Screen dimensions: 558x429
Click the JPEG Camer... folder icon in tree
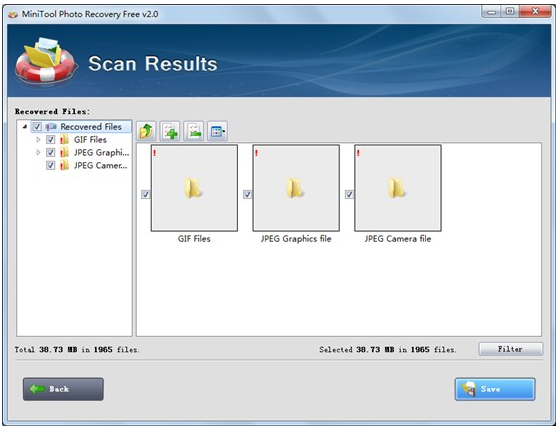tap(64, 165)
